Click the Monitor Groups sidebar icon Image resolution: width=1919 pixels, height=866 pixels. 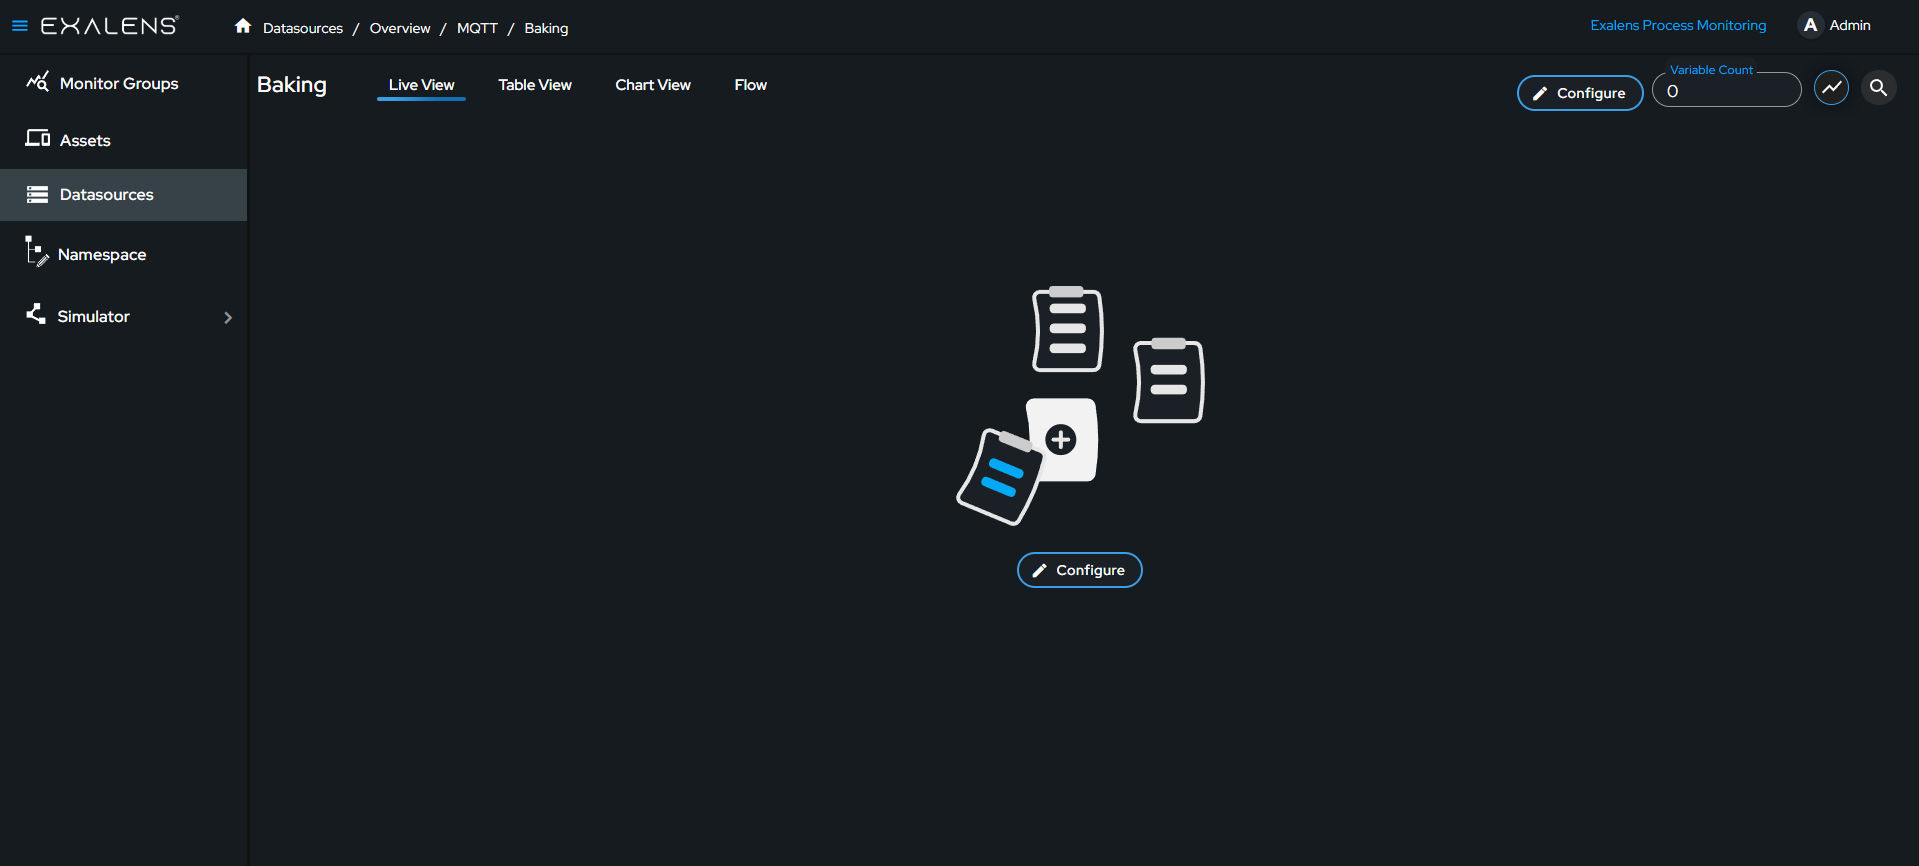pyautogui.click(x=37, y=82)
